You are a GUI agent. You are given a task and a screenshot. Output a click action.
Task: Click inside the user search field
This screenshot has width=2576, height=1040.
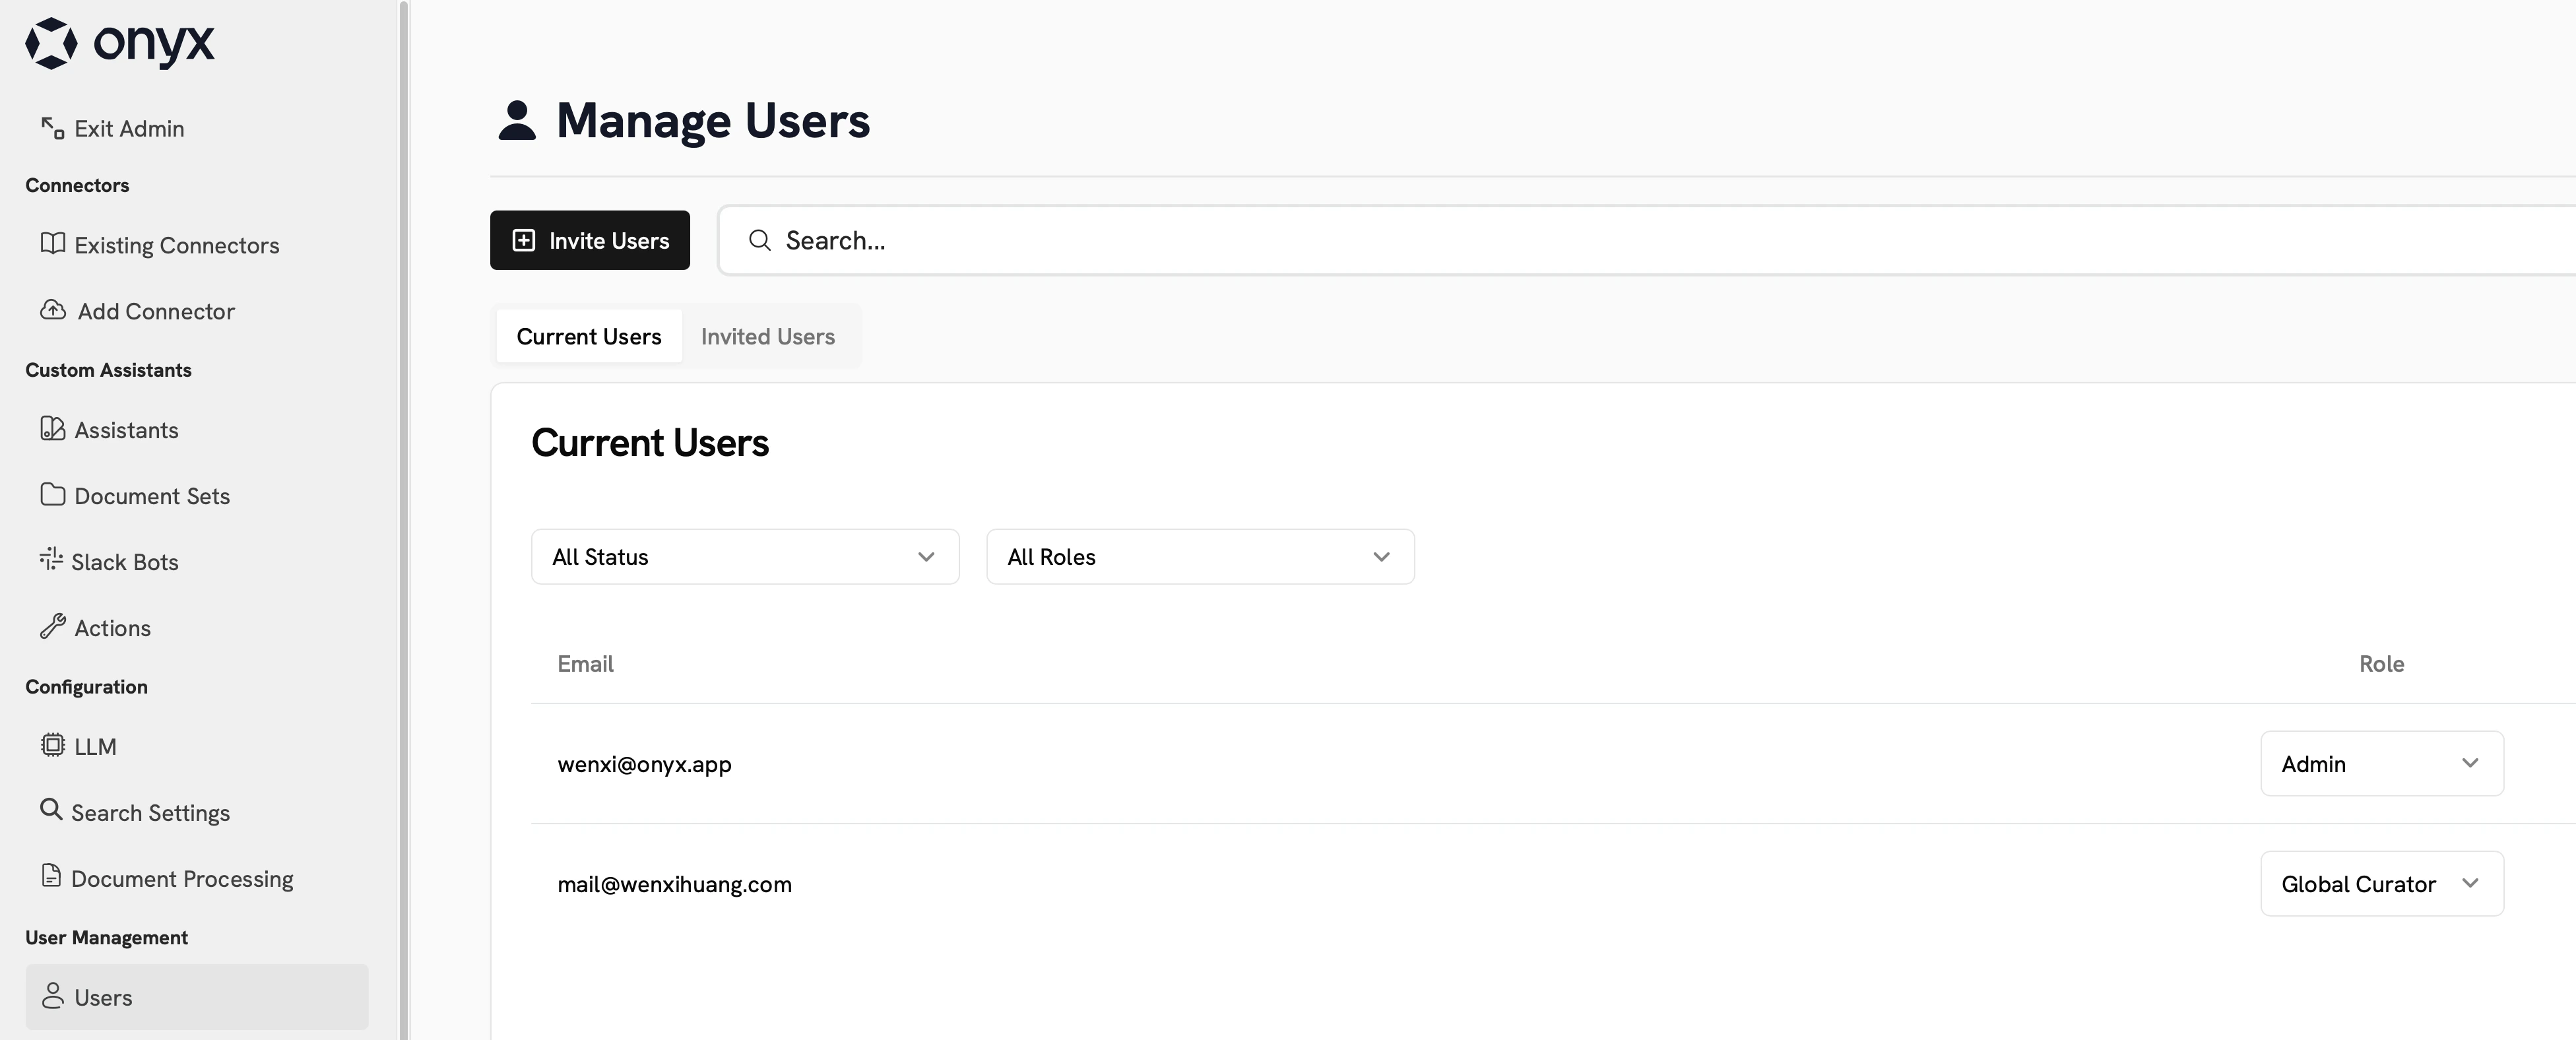click(x=1100, y=240)
